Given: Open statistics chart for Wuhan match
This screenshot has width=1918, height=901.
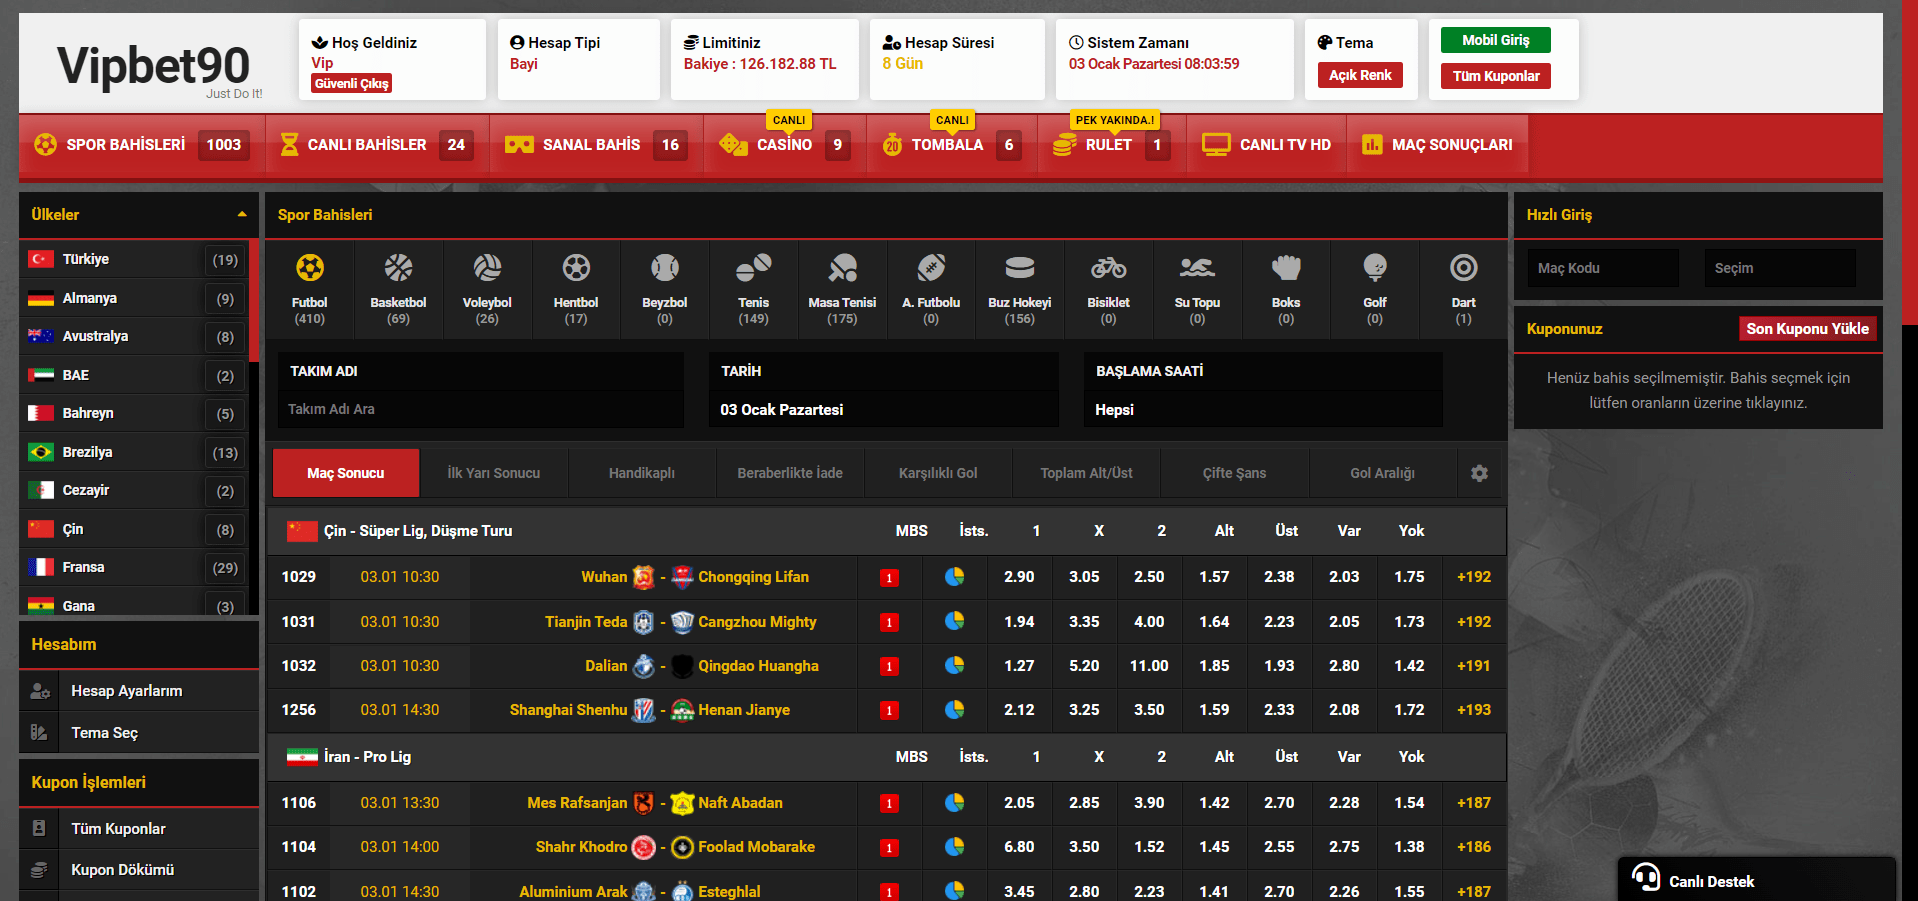Looking at the screenshot, I should pyautogui.click(x=955, y=577).
